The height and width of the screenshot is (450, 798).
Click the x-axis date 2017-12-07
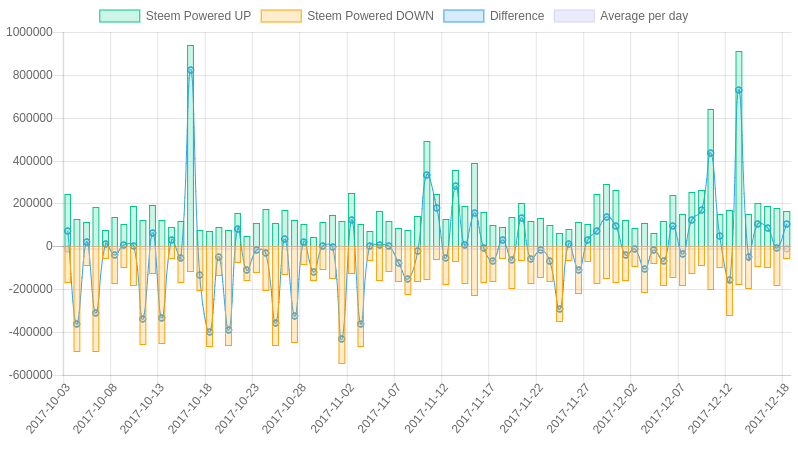663,409
